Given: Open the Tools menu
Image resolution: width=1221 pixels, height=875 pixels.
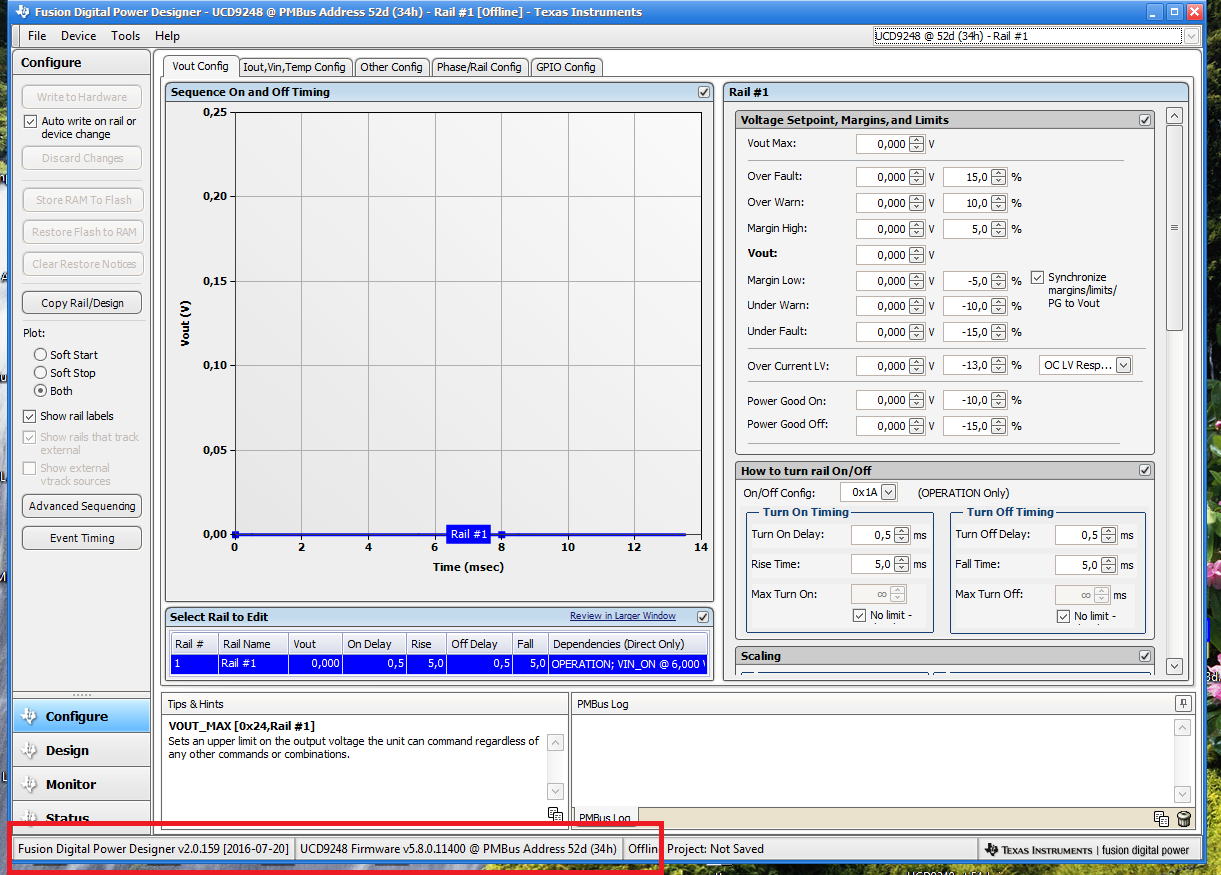Looking at the screenshot, I should coord(126,35).
